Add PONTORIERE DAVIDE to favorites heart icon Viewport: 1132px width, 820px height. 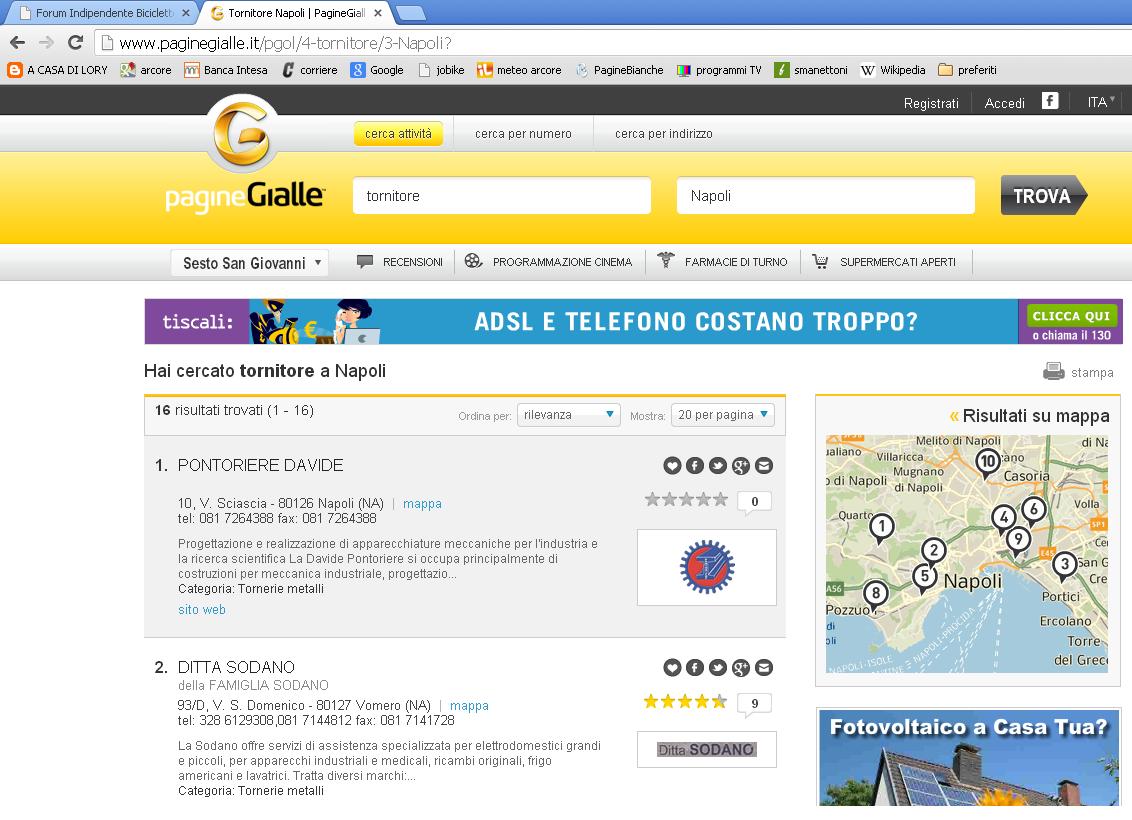click(672, 466)
